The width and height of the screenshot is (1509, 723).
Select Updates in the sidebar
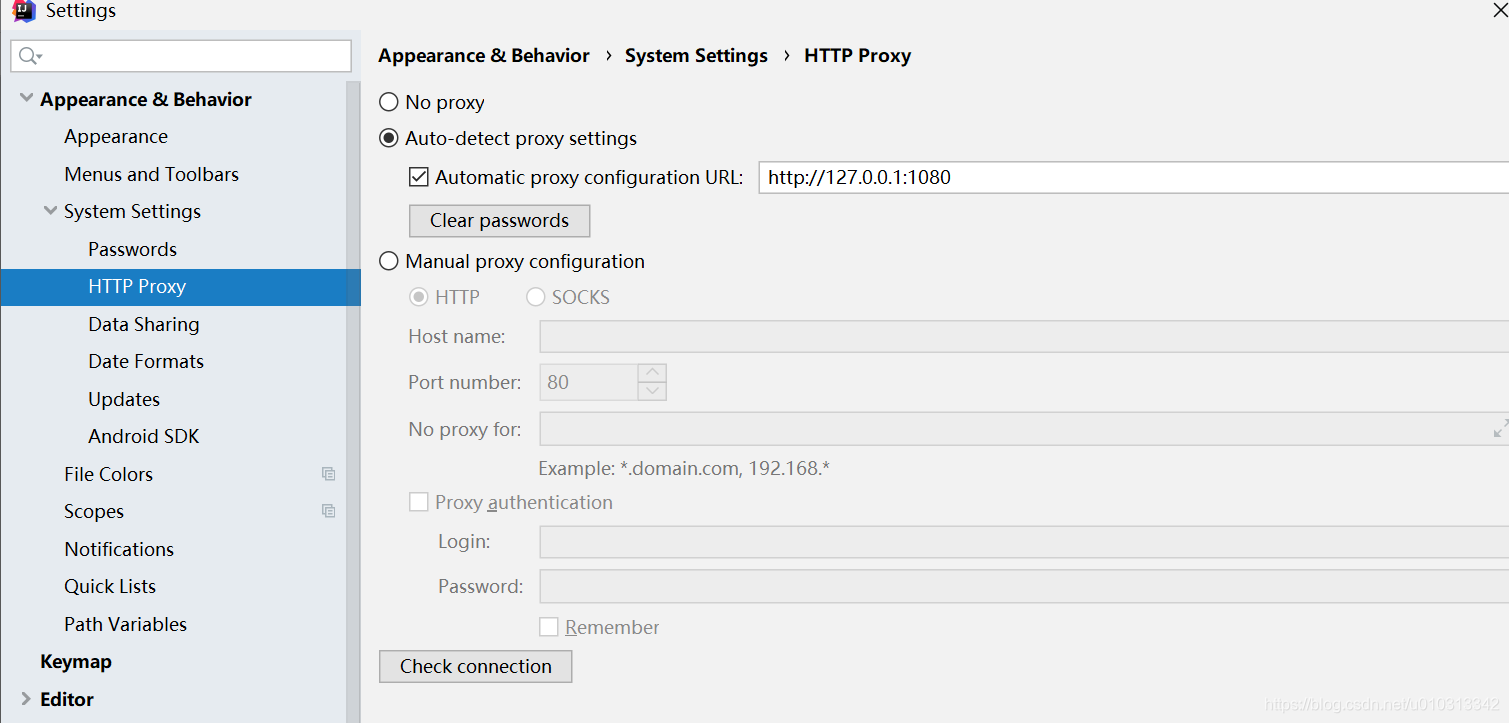pyautogui.click(x=123, y=398)
